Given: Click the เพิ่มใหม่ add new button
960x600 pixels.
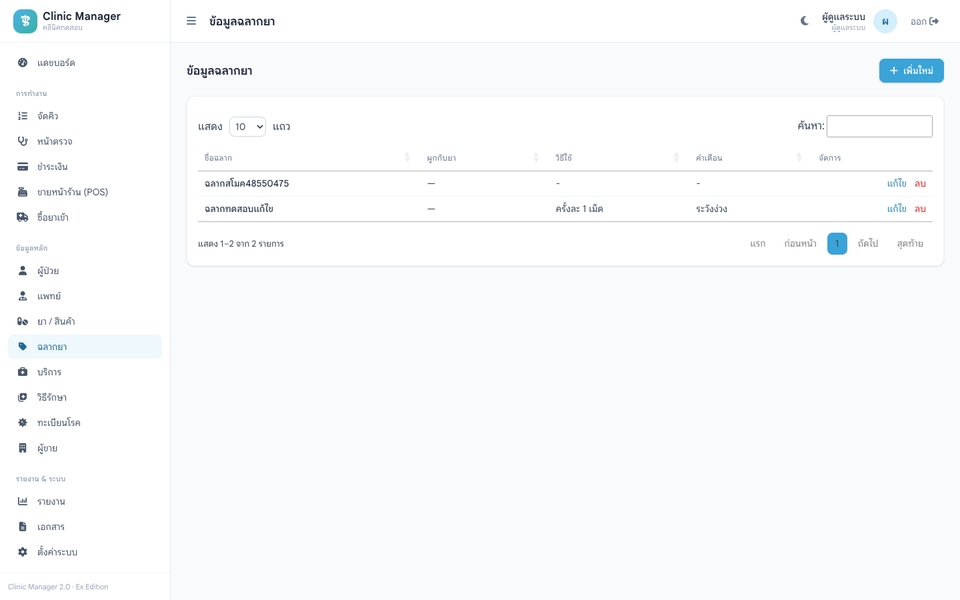Looking at the screenshot, I should point(911,70).
